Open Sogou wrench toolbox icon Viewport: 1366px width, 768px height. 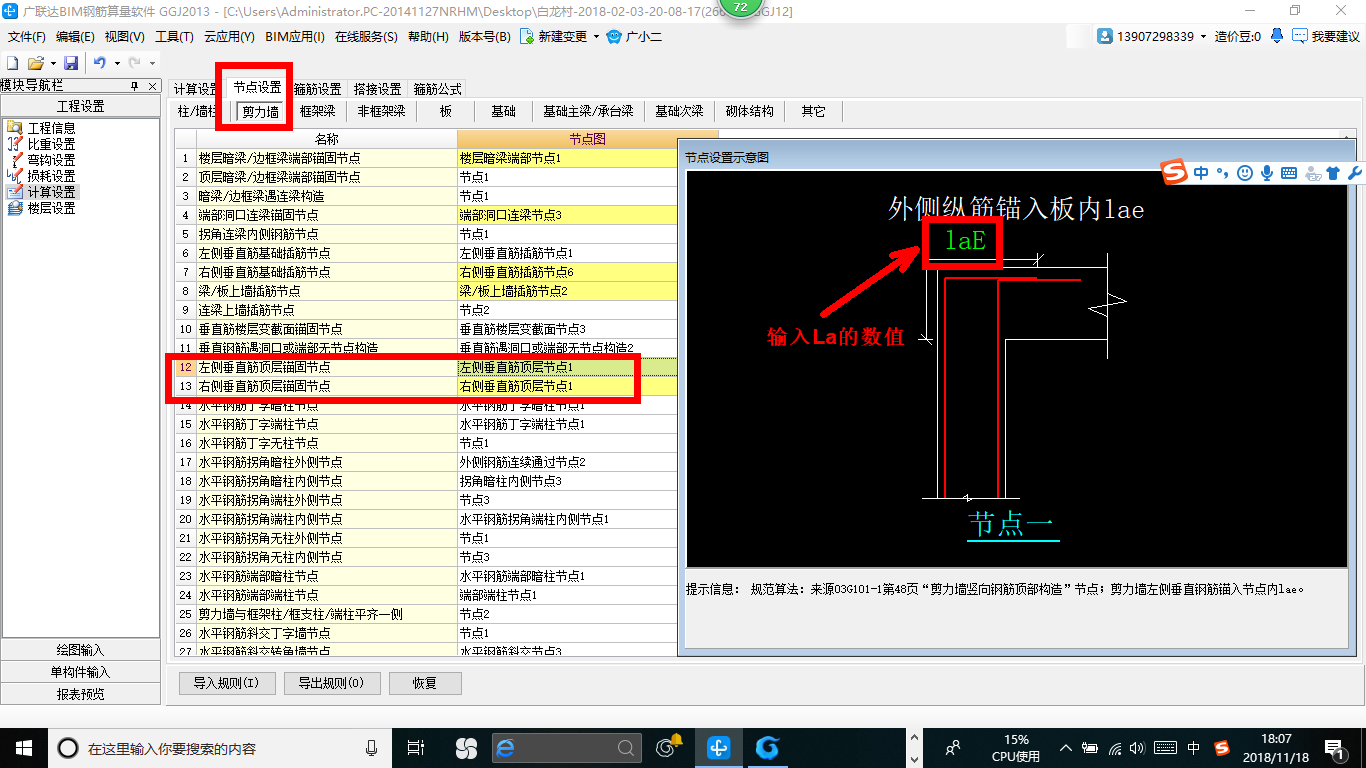1355,173
